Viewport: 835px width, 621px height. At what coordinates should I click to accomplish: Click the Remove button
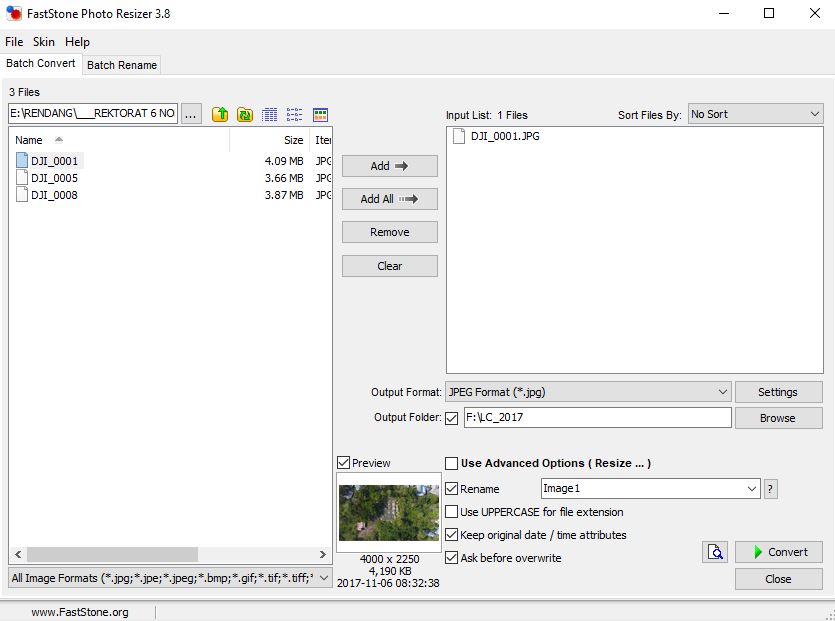(389, 232)
